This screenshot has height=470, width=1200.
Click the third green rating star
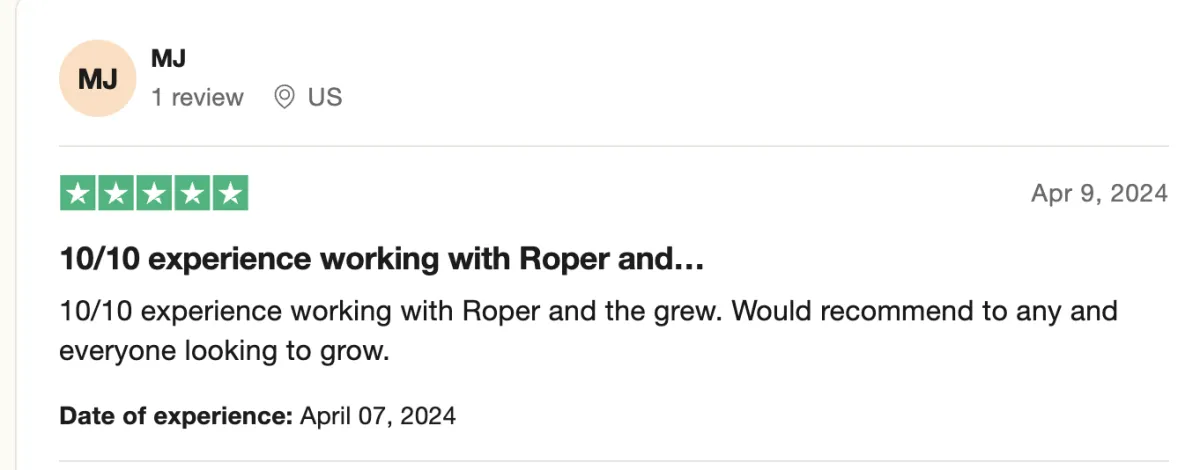tap(154, 193)
